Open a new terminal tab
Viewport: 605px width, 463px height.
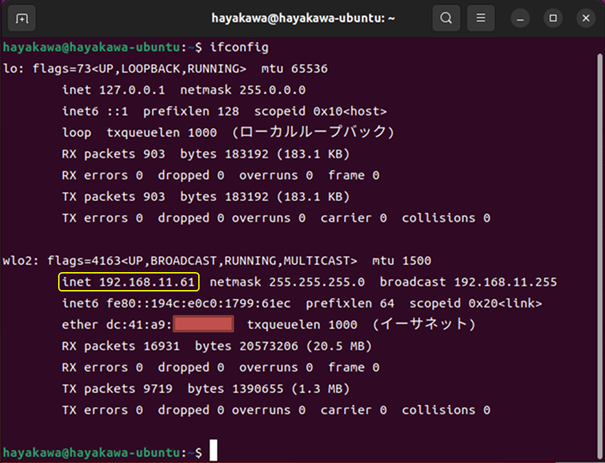coord(23,18)
